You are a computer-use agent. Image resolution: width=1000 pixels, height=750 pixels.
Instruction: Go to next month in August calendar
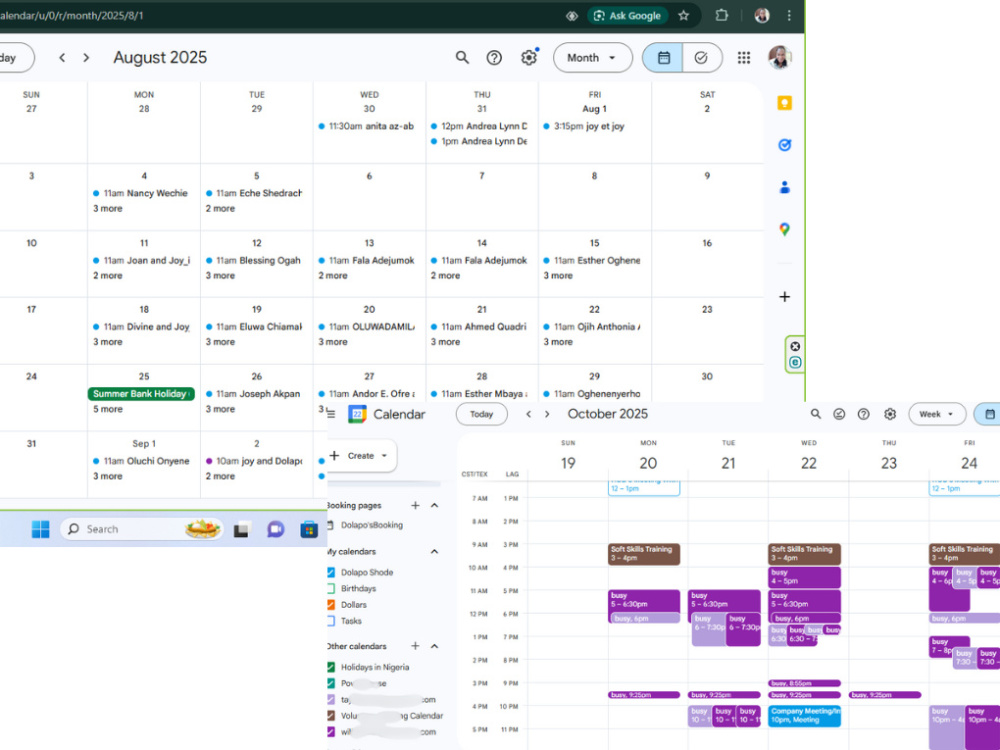tap(86, 58)
